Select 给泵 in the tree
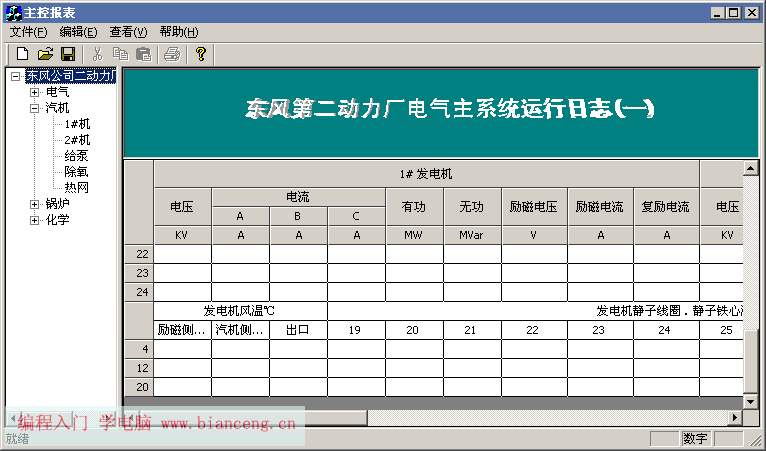Viewport: 766px width, 451px height. pyautogui.click(x=76, y=156)
